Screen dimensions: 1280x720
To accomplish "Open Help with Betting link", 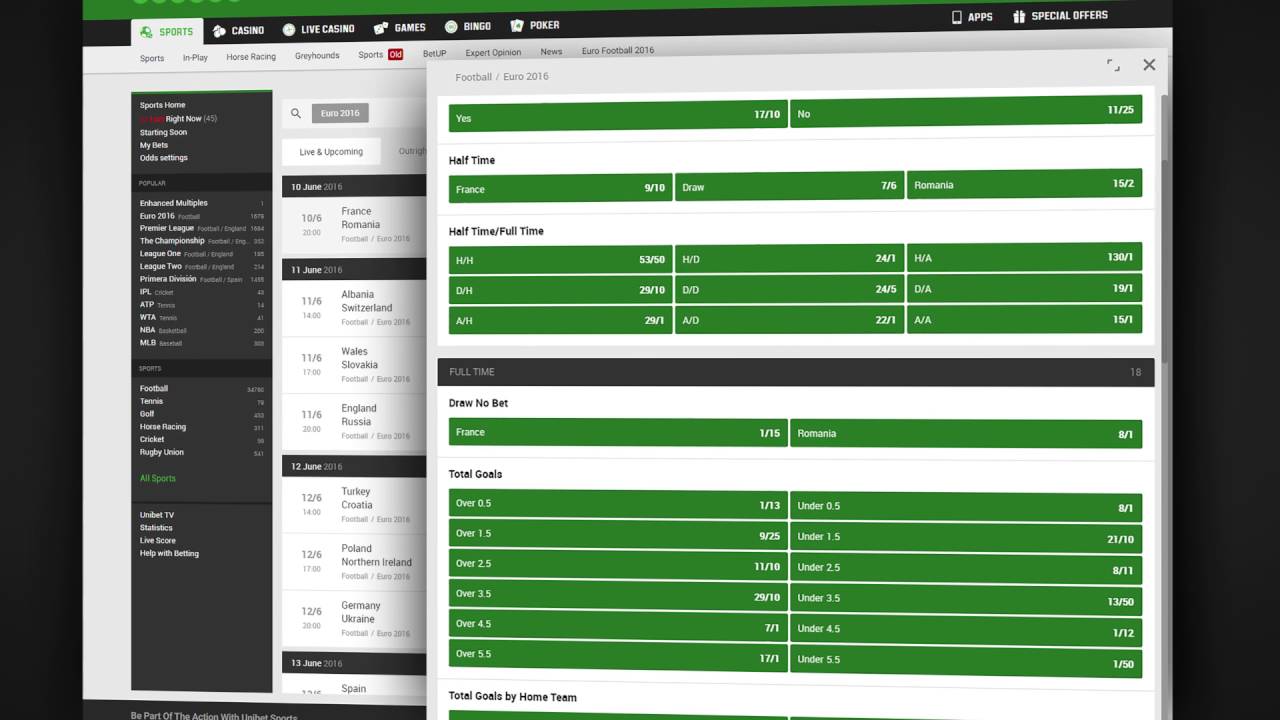I will coord(169,553).
